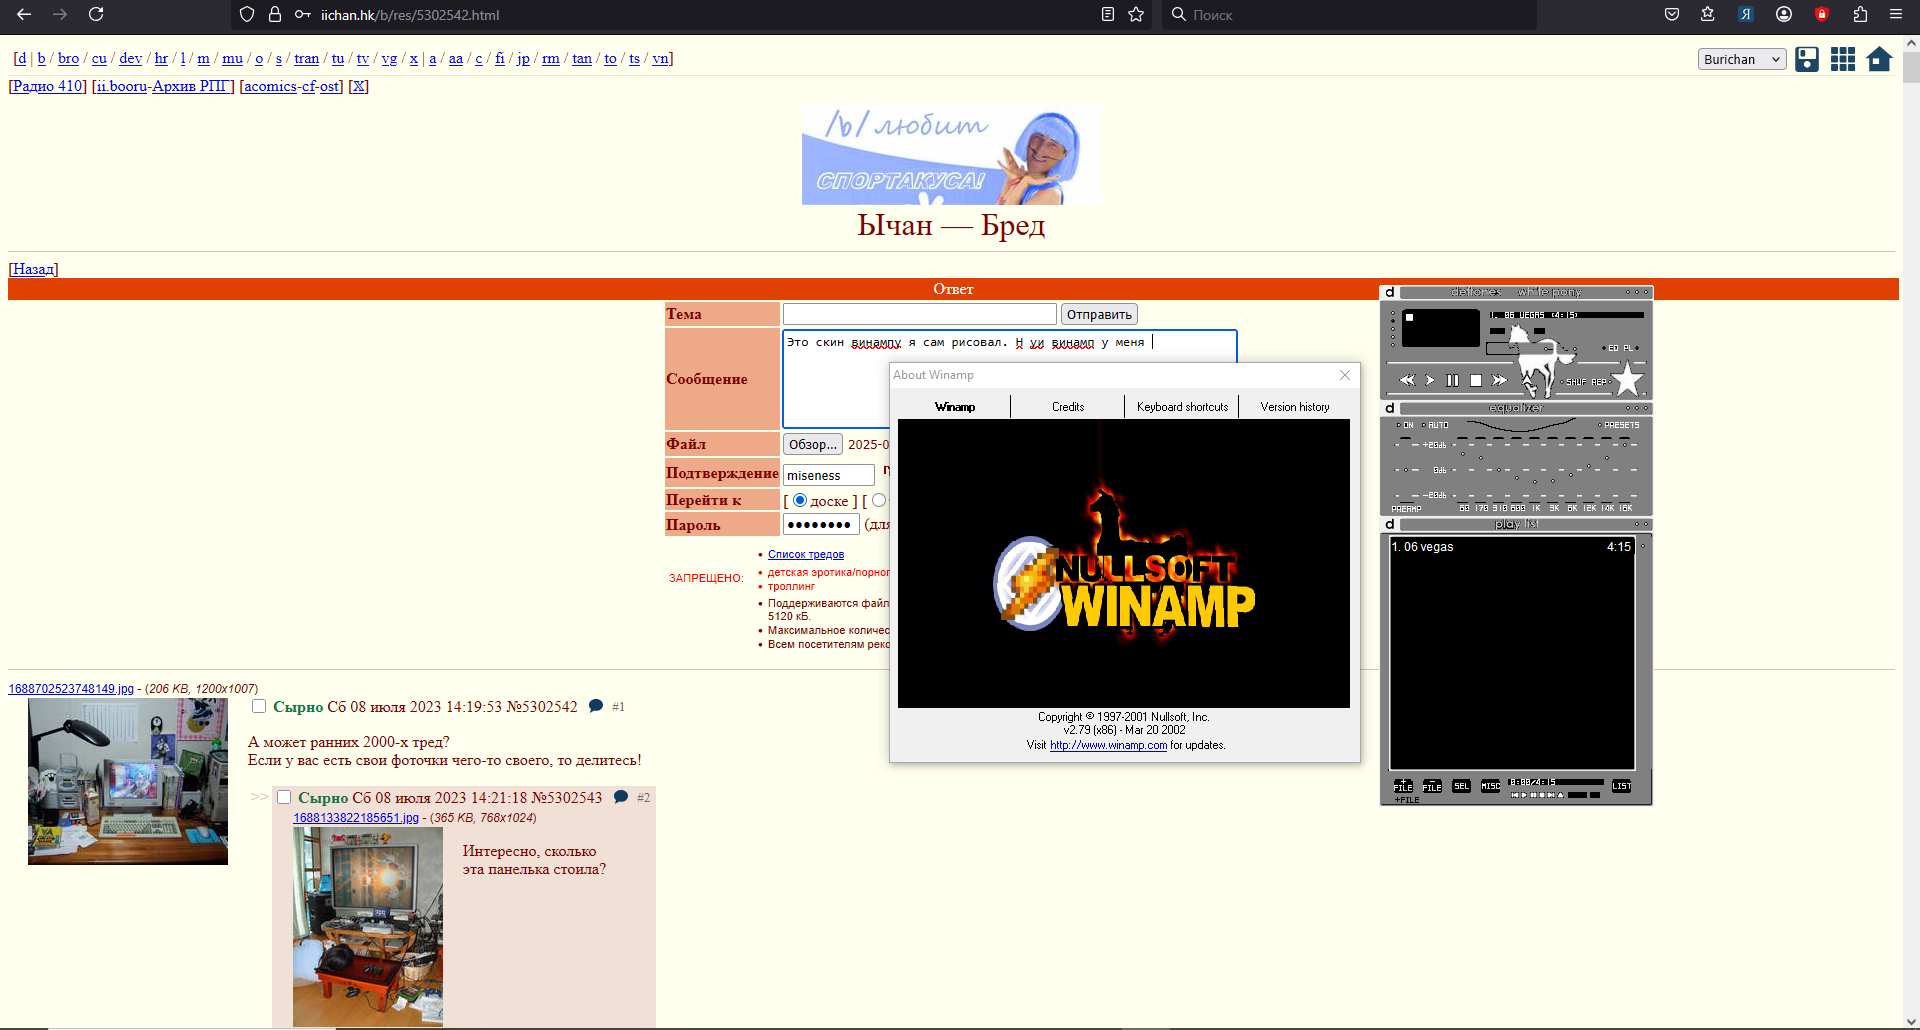1920x1030 pixels.
Task: Click the blue home icon on page
Action: pos(1879,59)
